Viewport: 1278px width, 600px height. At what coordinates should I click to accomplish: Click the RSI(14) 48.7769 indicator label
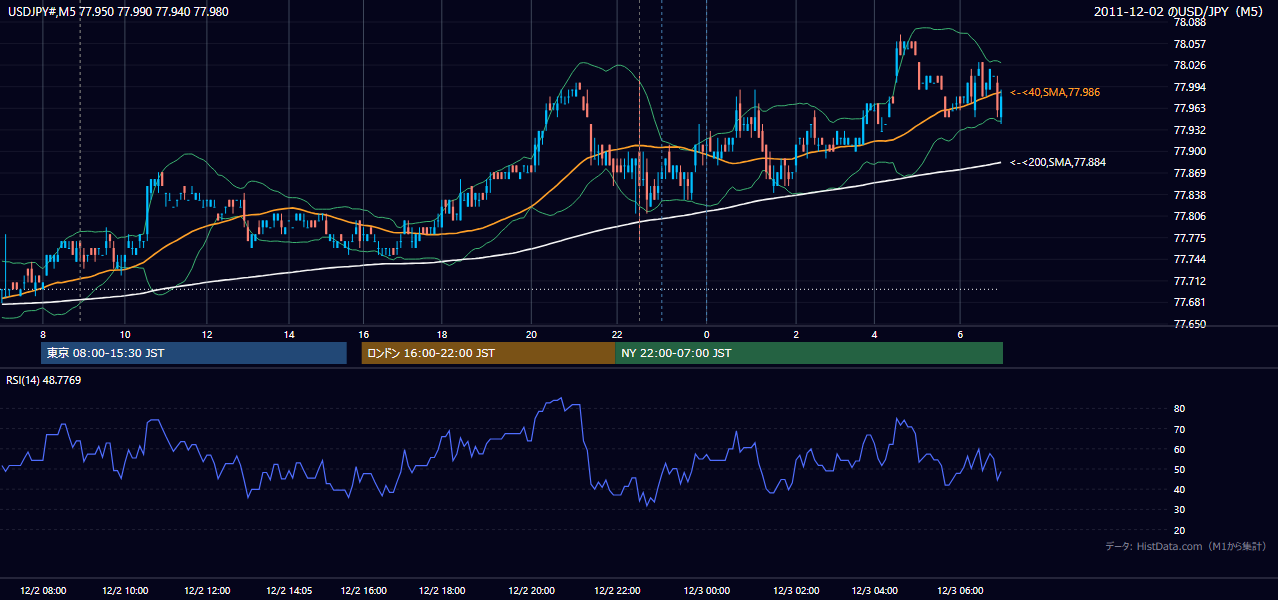[x=44, y=380]
